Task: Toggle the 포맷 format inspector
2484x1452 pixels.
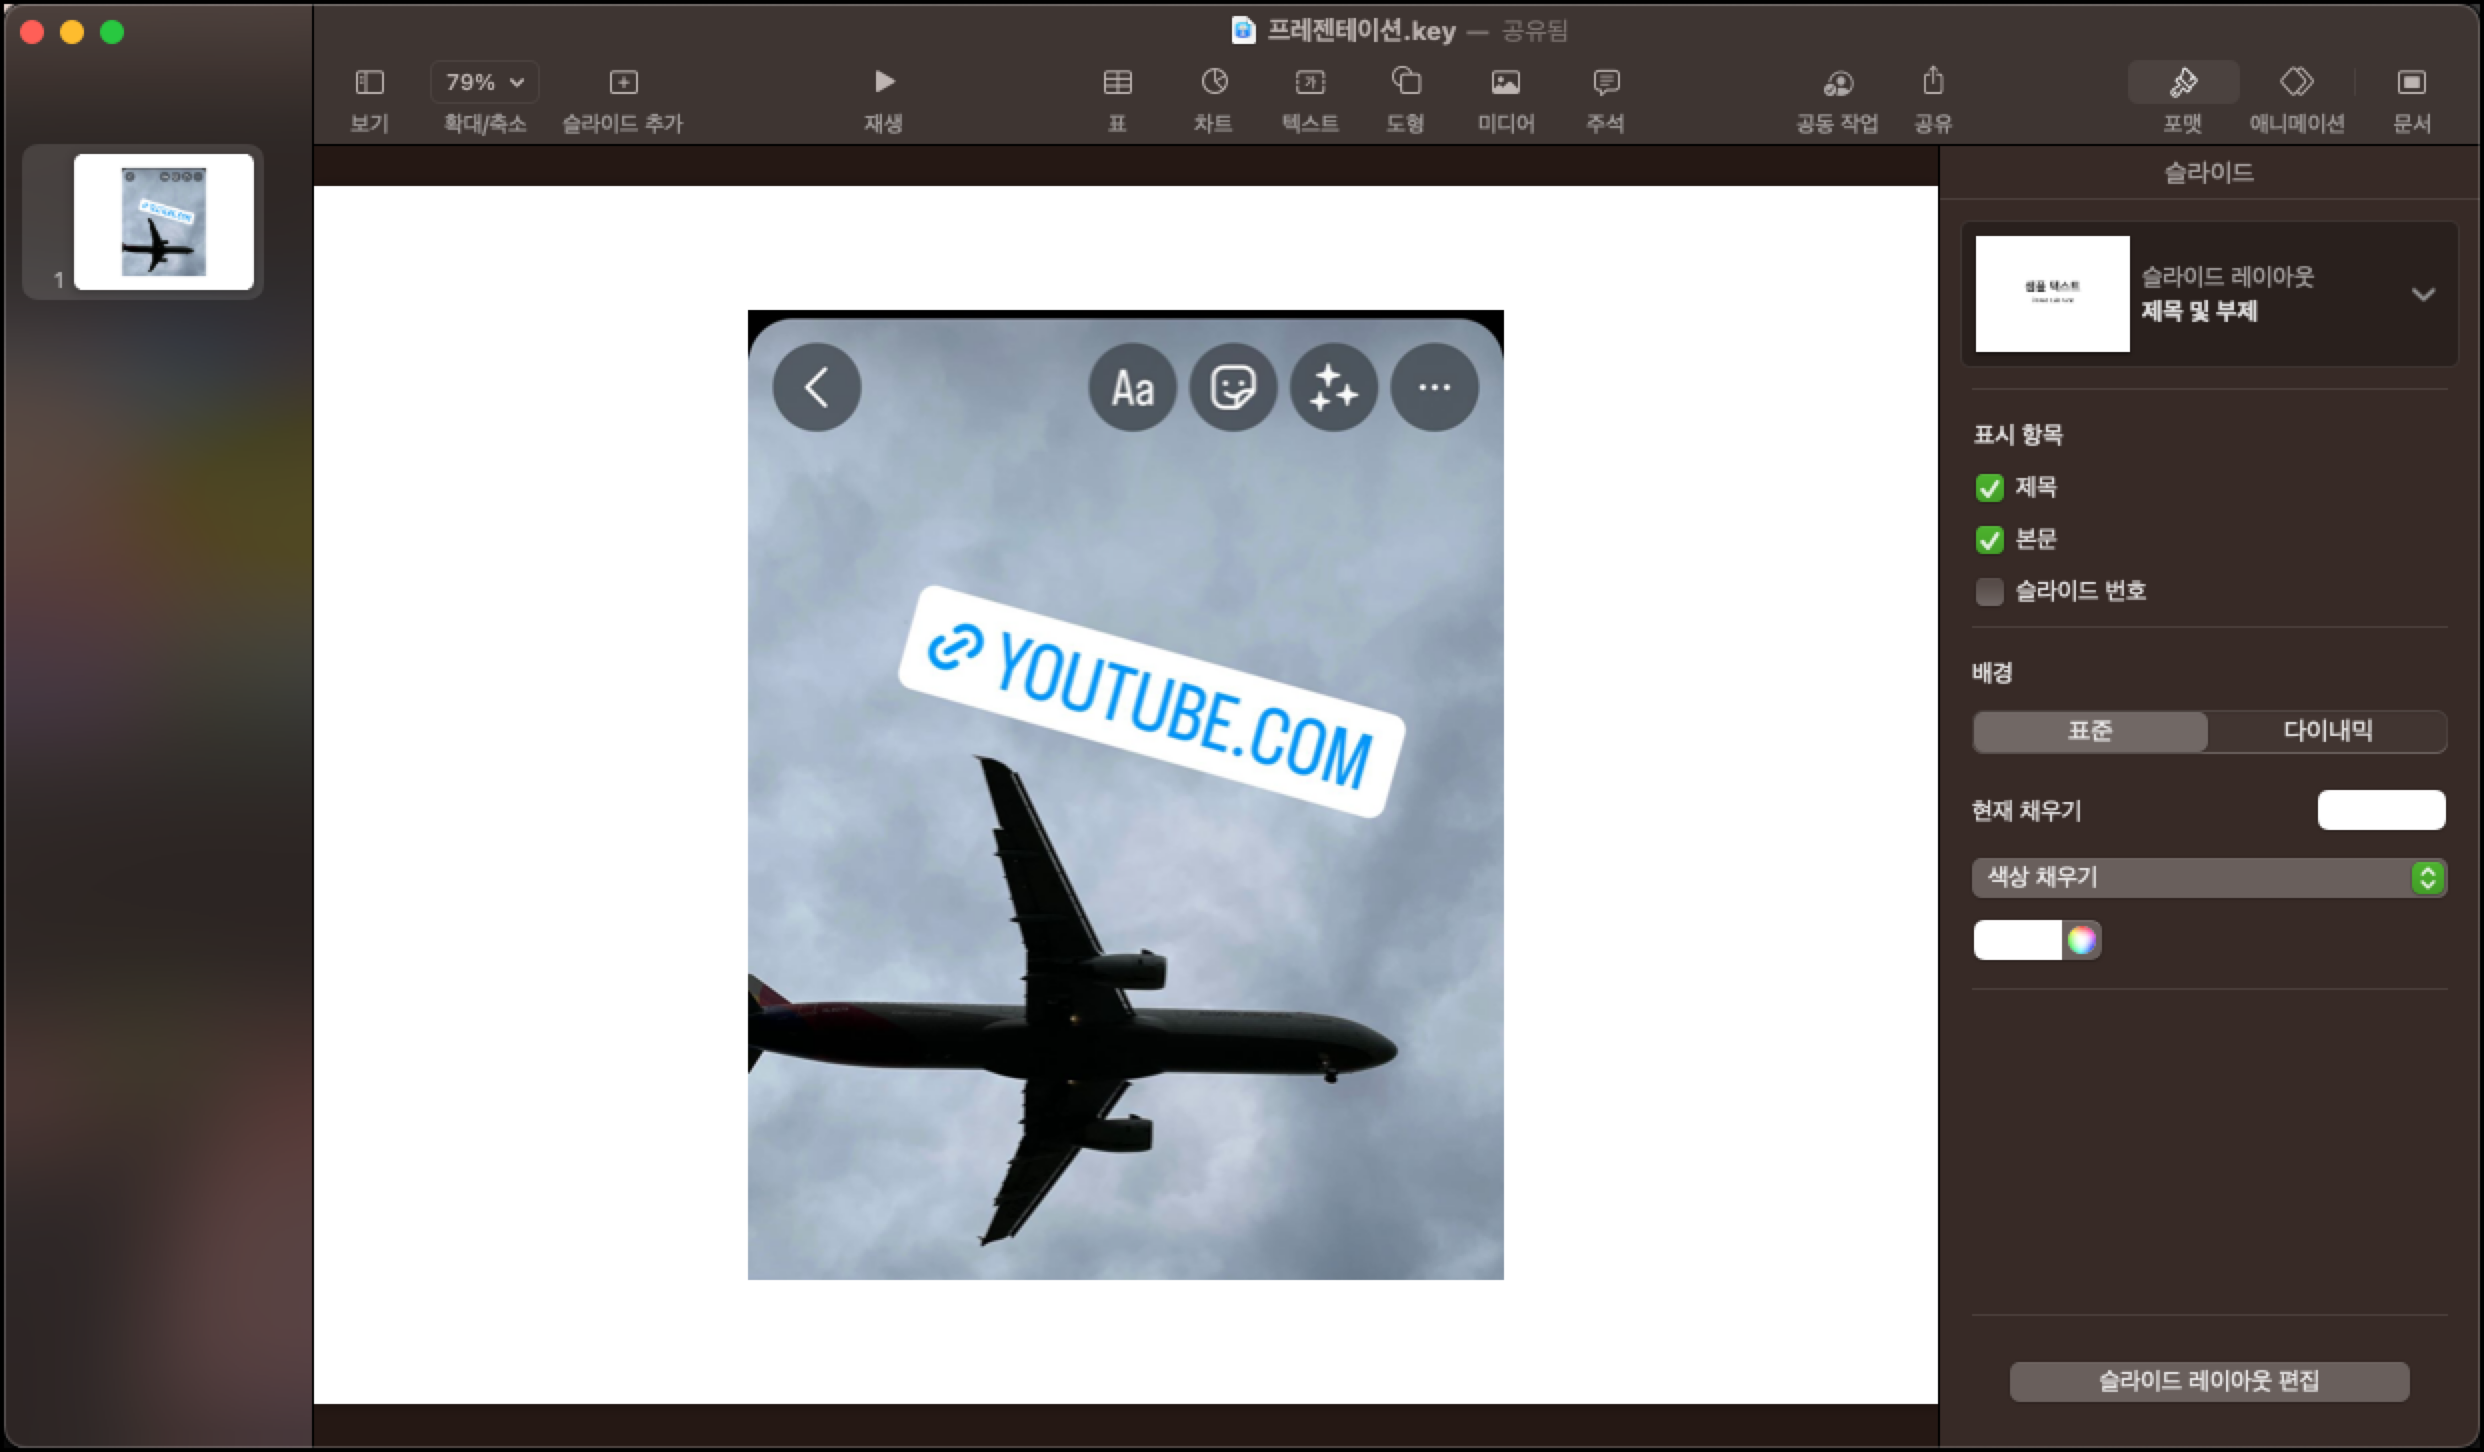Action: (x=2183, y=82)
